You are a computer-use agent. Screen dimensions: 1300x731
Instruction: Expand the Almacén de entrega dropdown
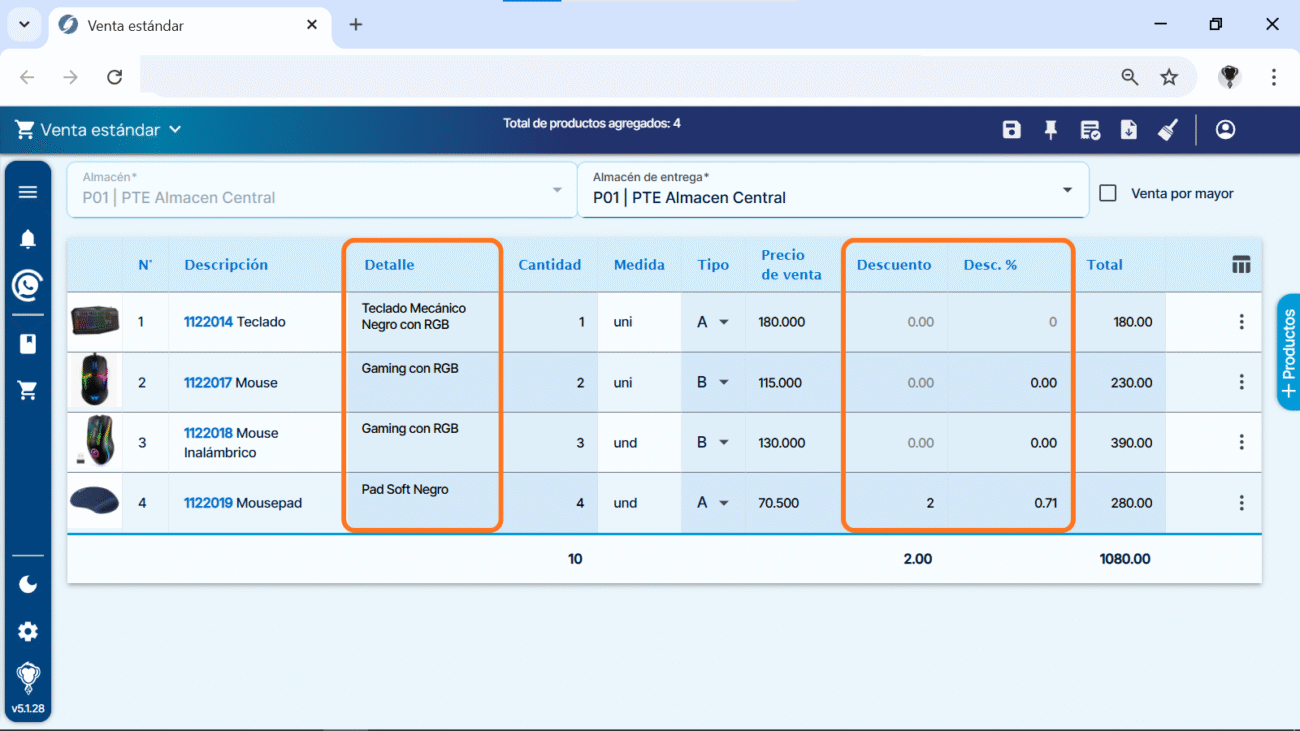[x=1067, y=190]
